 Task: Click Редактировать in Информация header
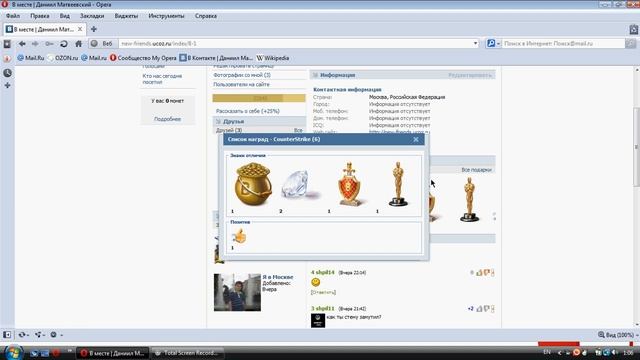[470, 76]
